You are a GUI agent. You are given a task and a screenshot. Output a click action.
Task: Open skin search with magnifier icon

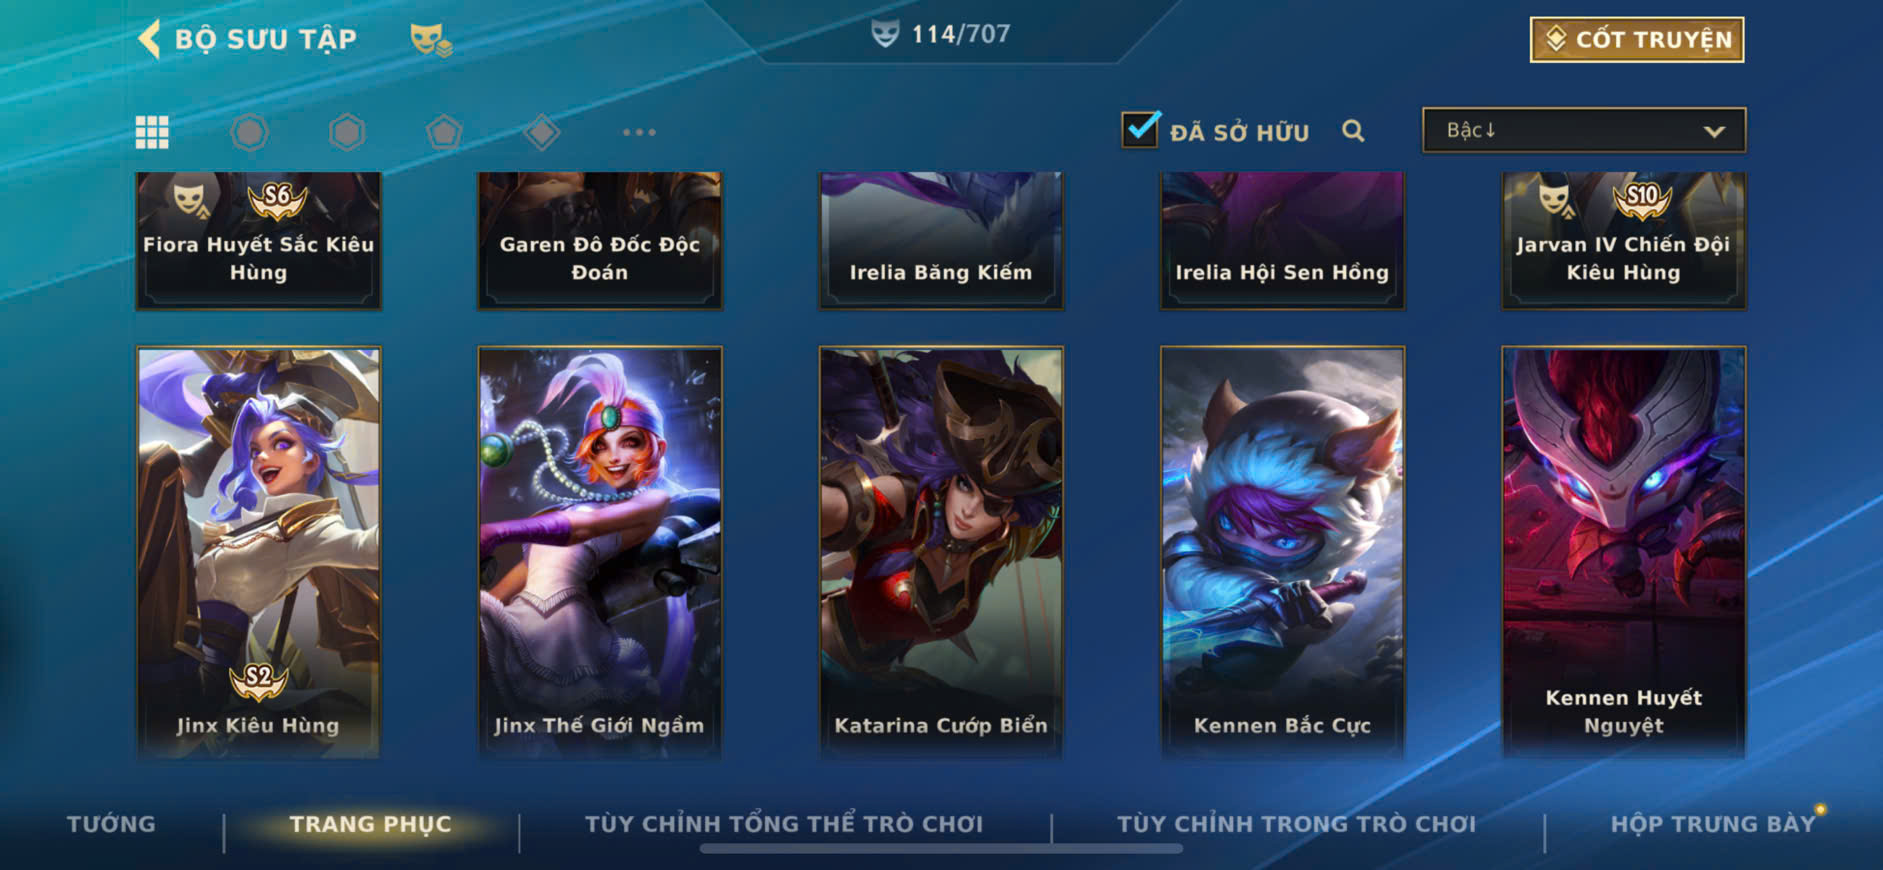1353,131
